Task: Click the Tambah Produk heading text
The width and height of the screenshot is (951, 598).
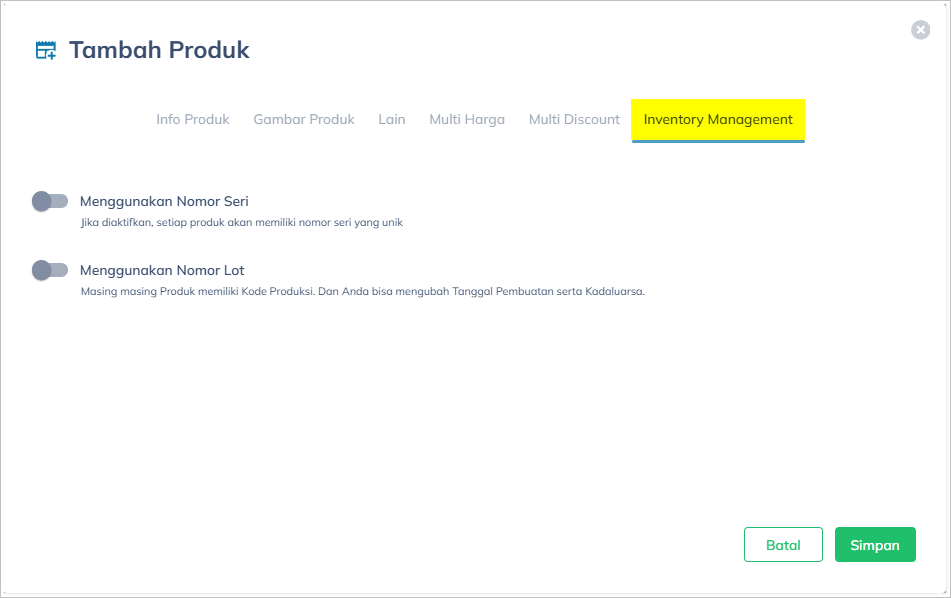Action: tap(159, 50)
